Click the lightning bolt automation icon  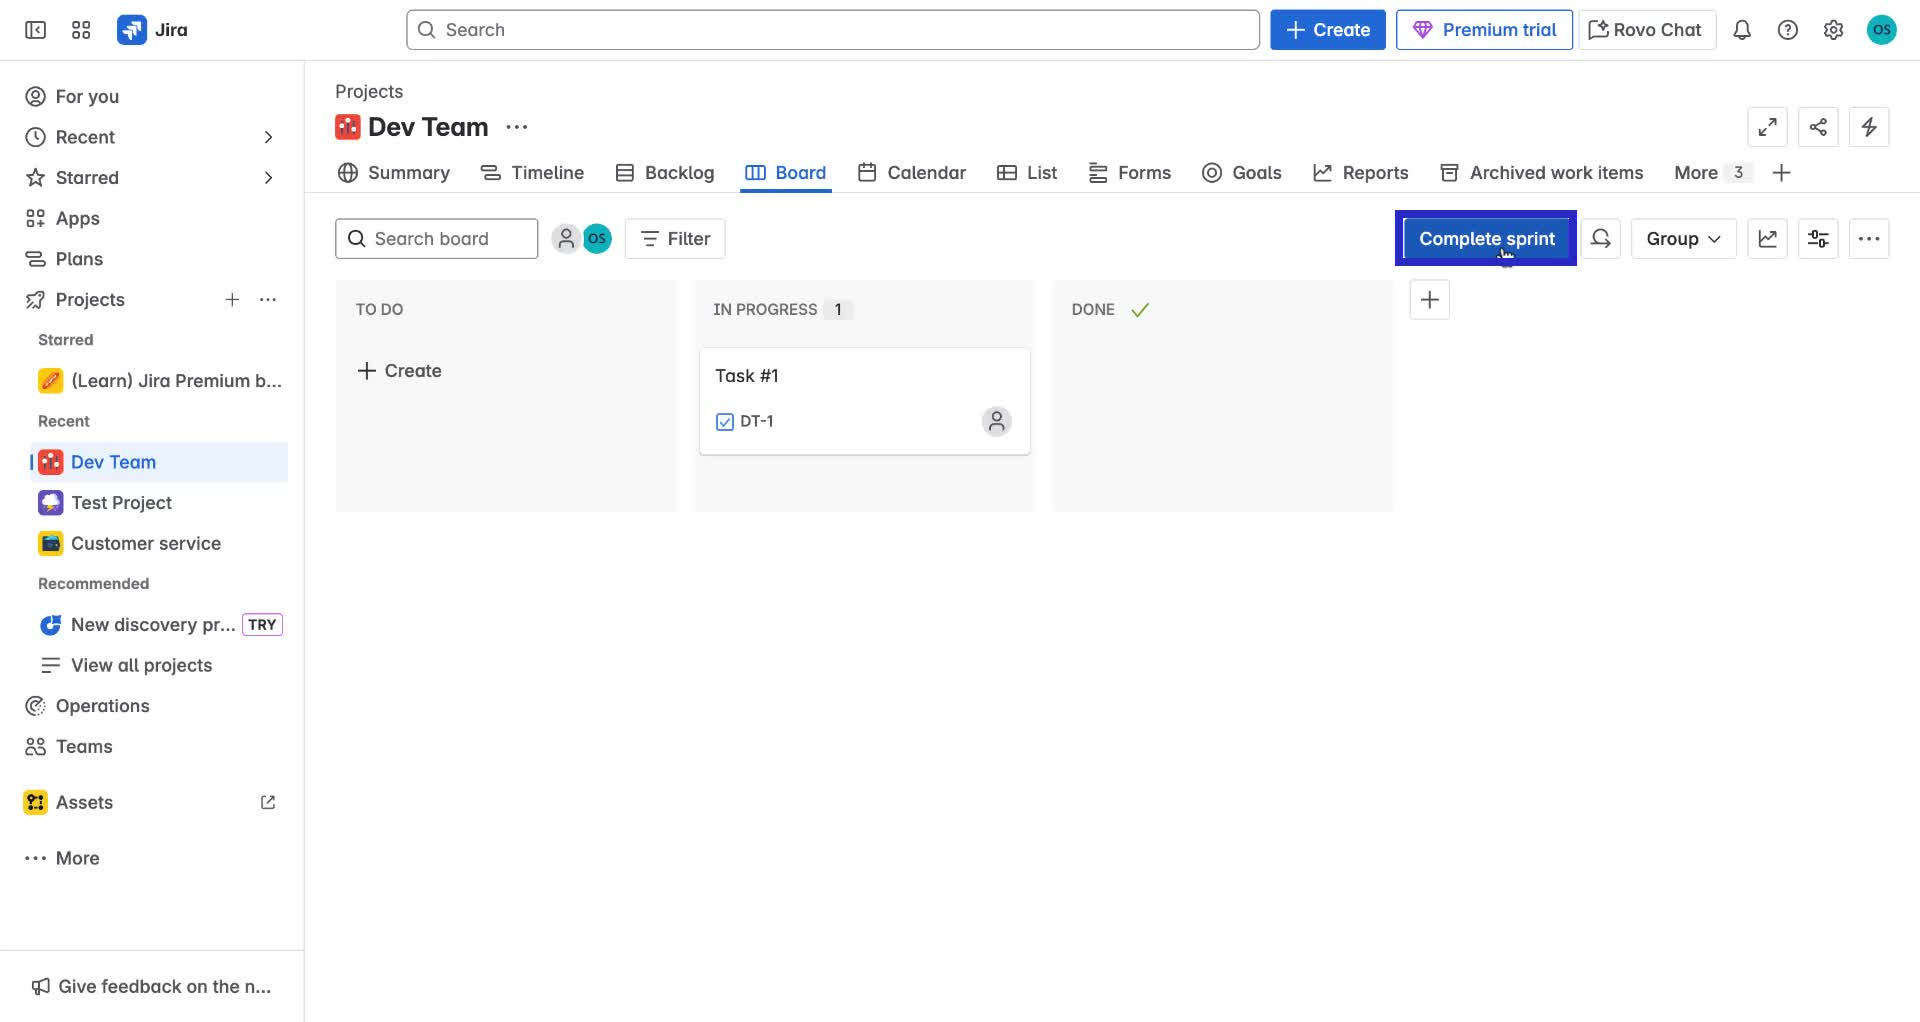point(1869,127)
